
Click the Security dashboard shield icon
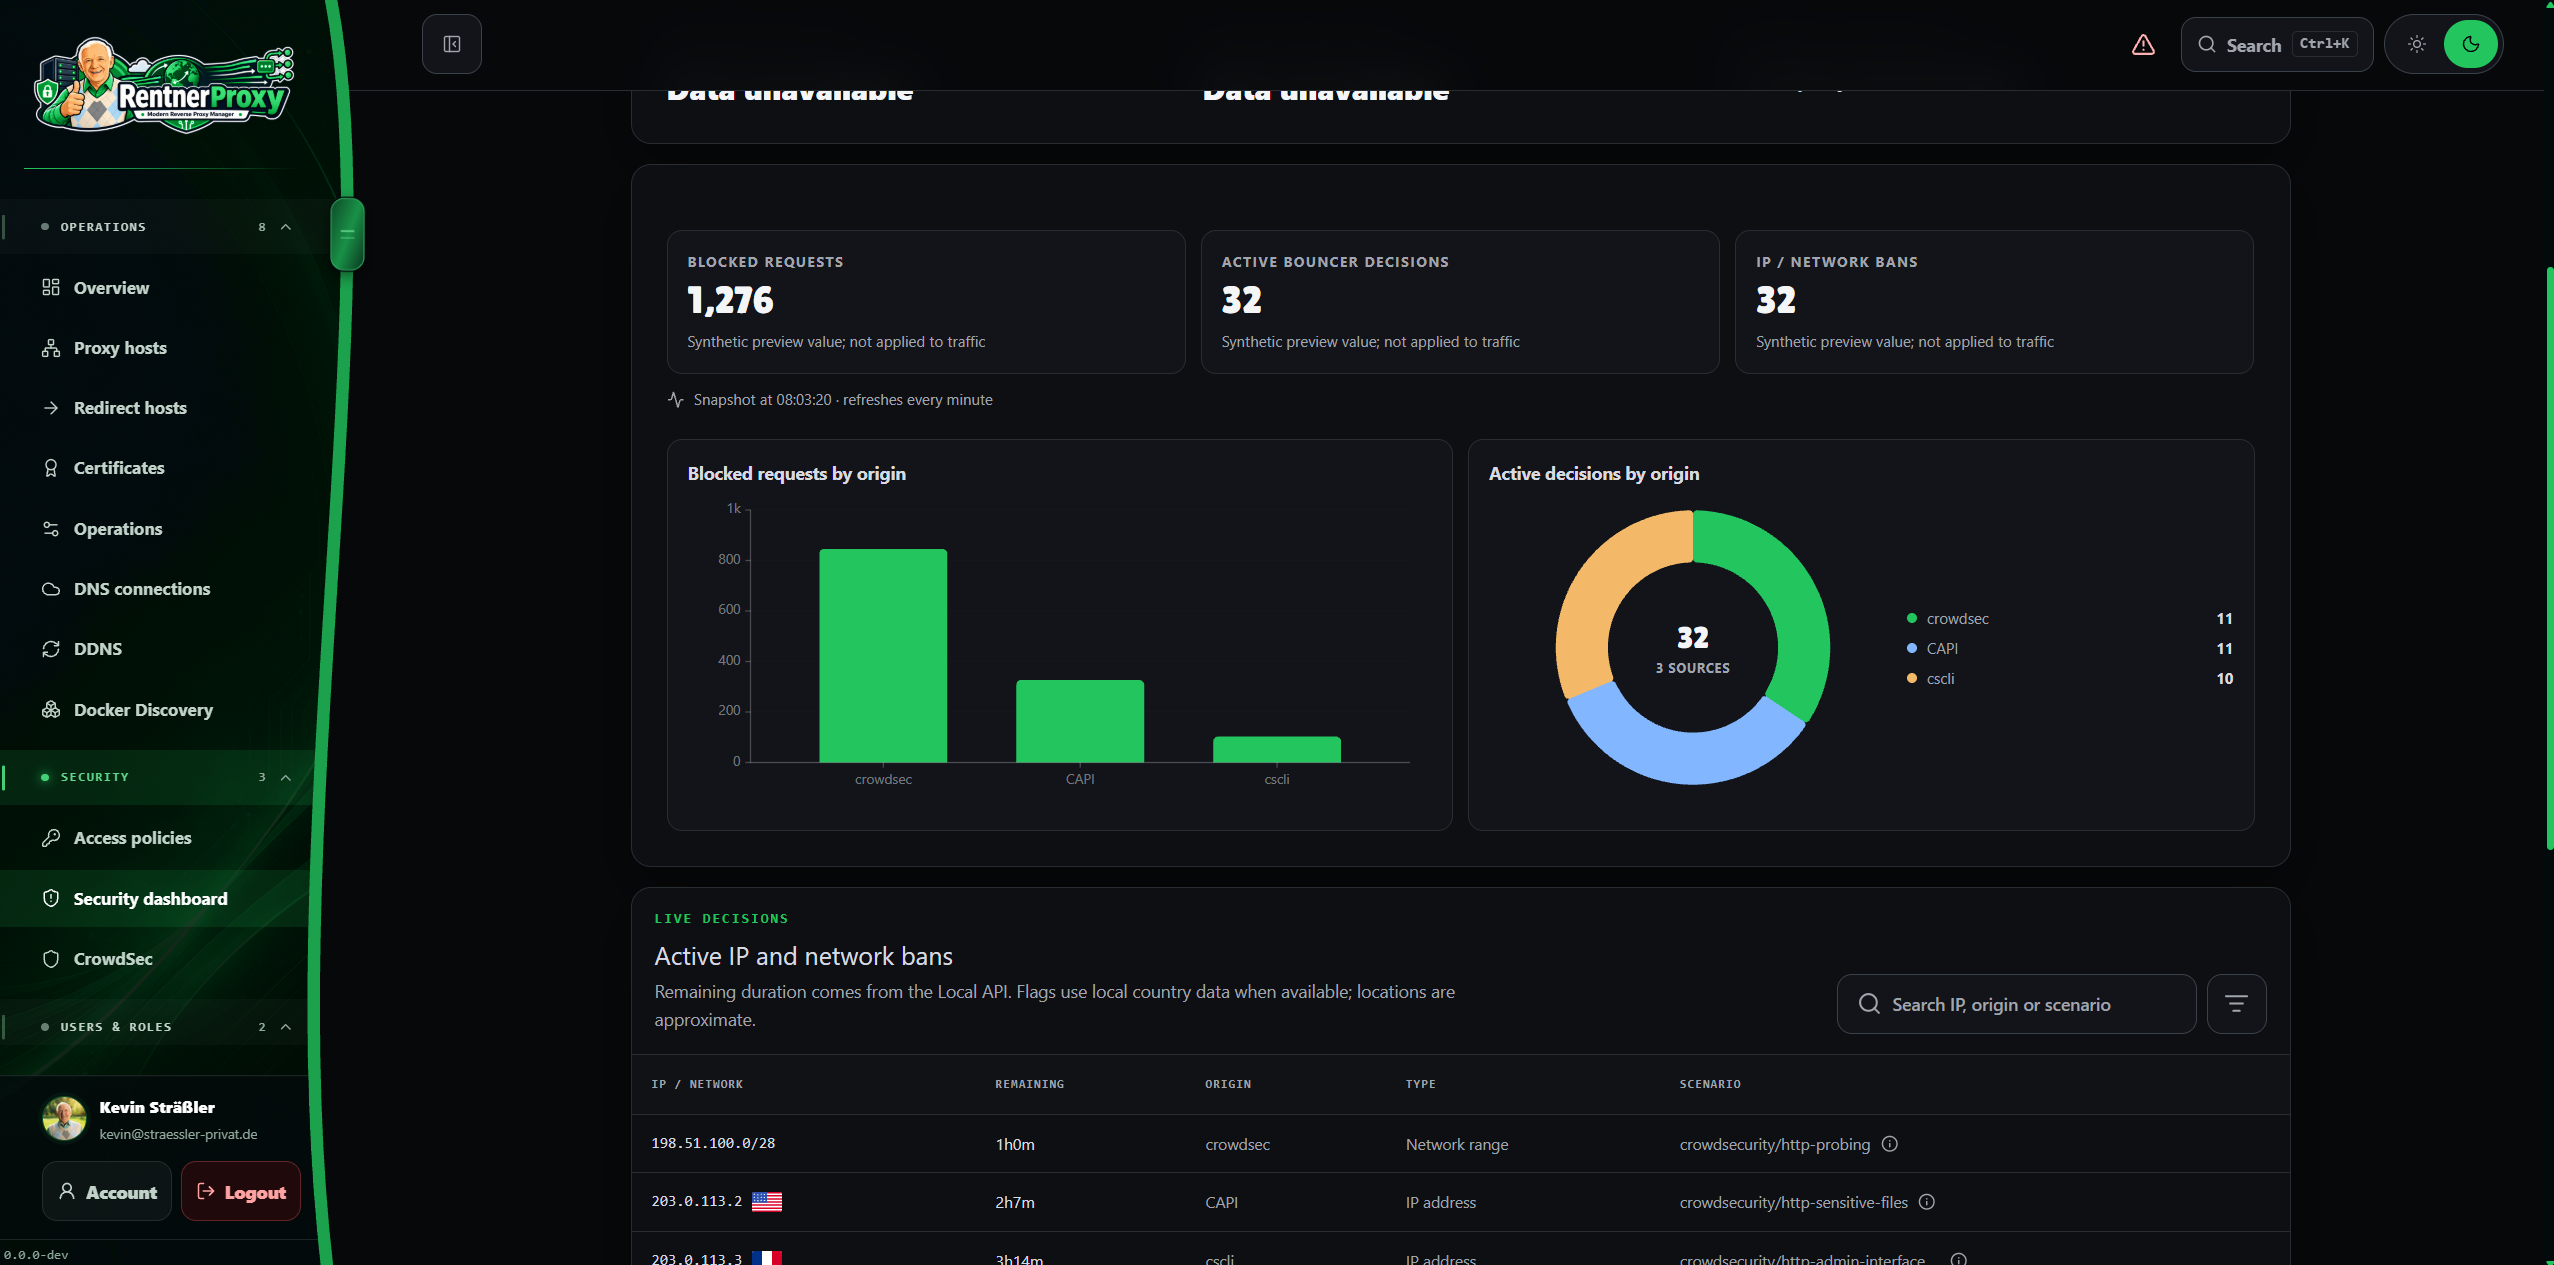point(51,898)
